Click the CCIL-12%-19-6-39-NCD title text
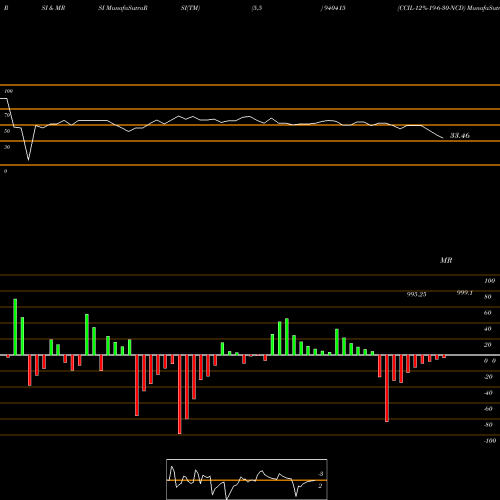This screenshot has width=500, height=500. 431,8
